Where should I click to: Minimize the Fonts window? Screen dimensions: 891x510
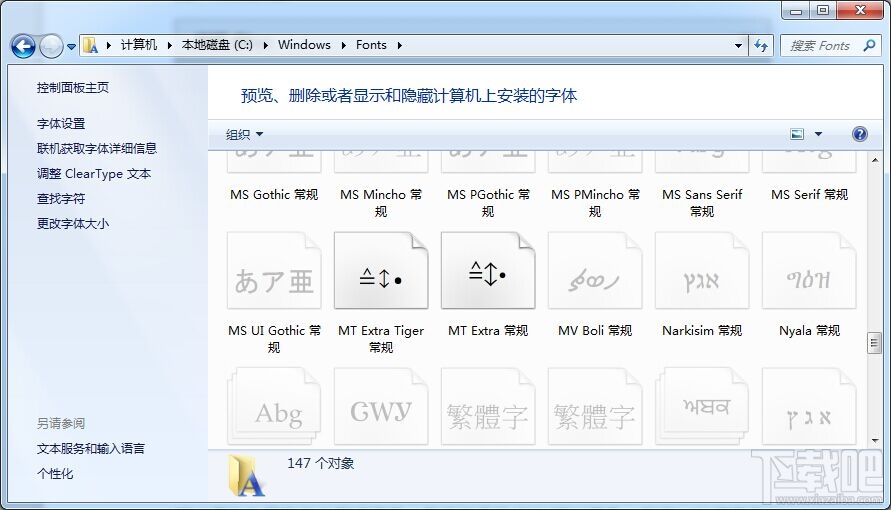pos(796,11)
